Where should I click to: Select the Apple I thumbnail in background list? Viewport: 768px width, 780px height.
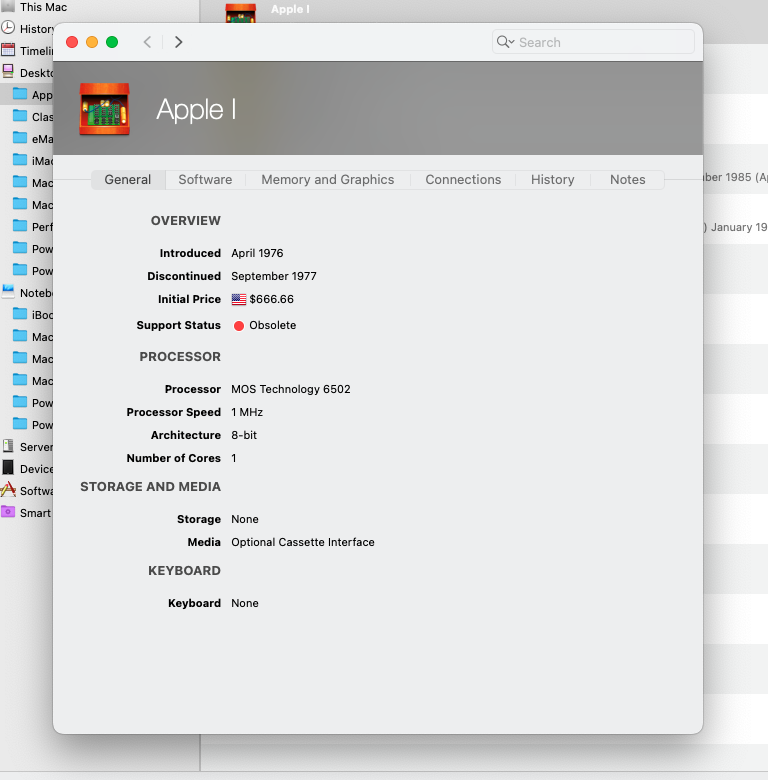coord(241,13)
